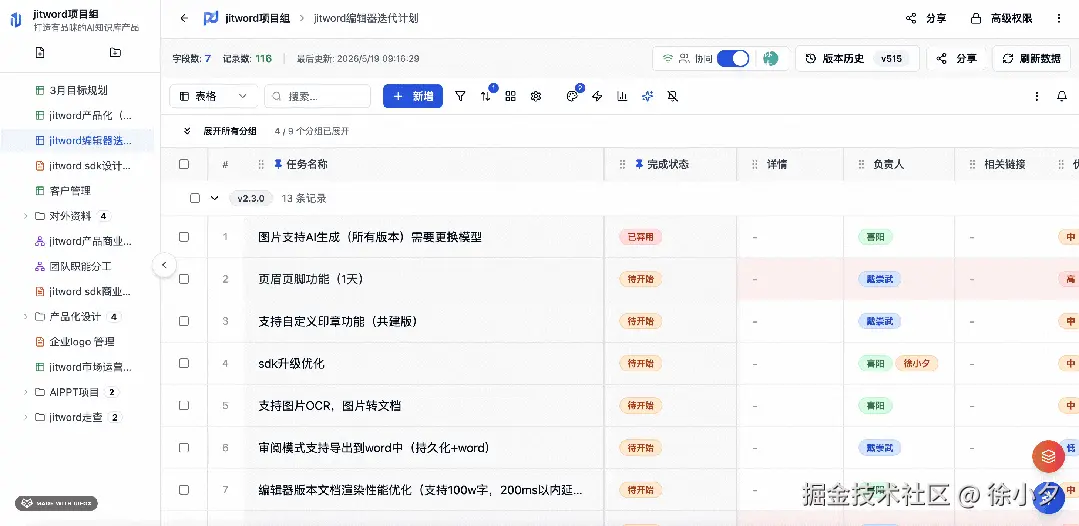1079x526 pixels.
Task: Open the top-right vertical dots menu
Action: click(1059, 19)
